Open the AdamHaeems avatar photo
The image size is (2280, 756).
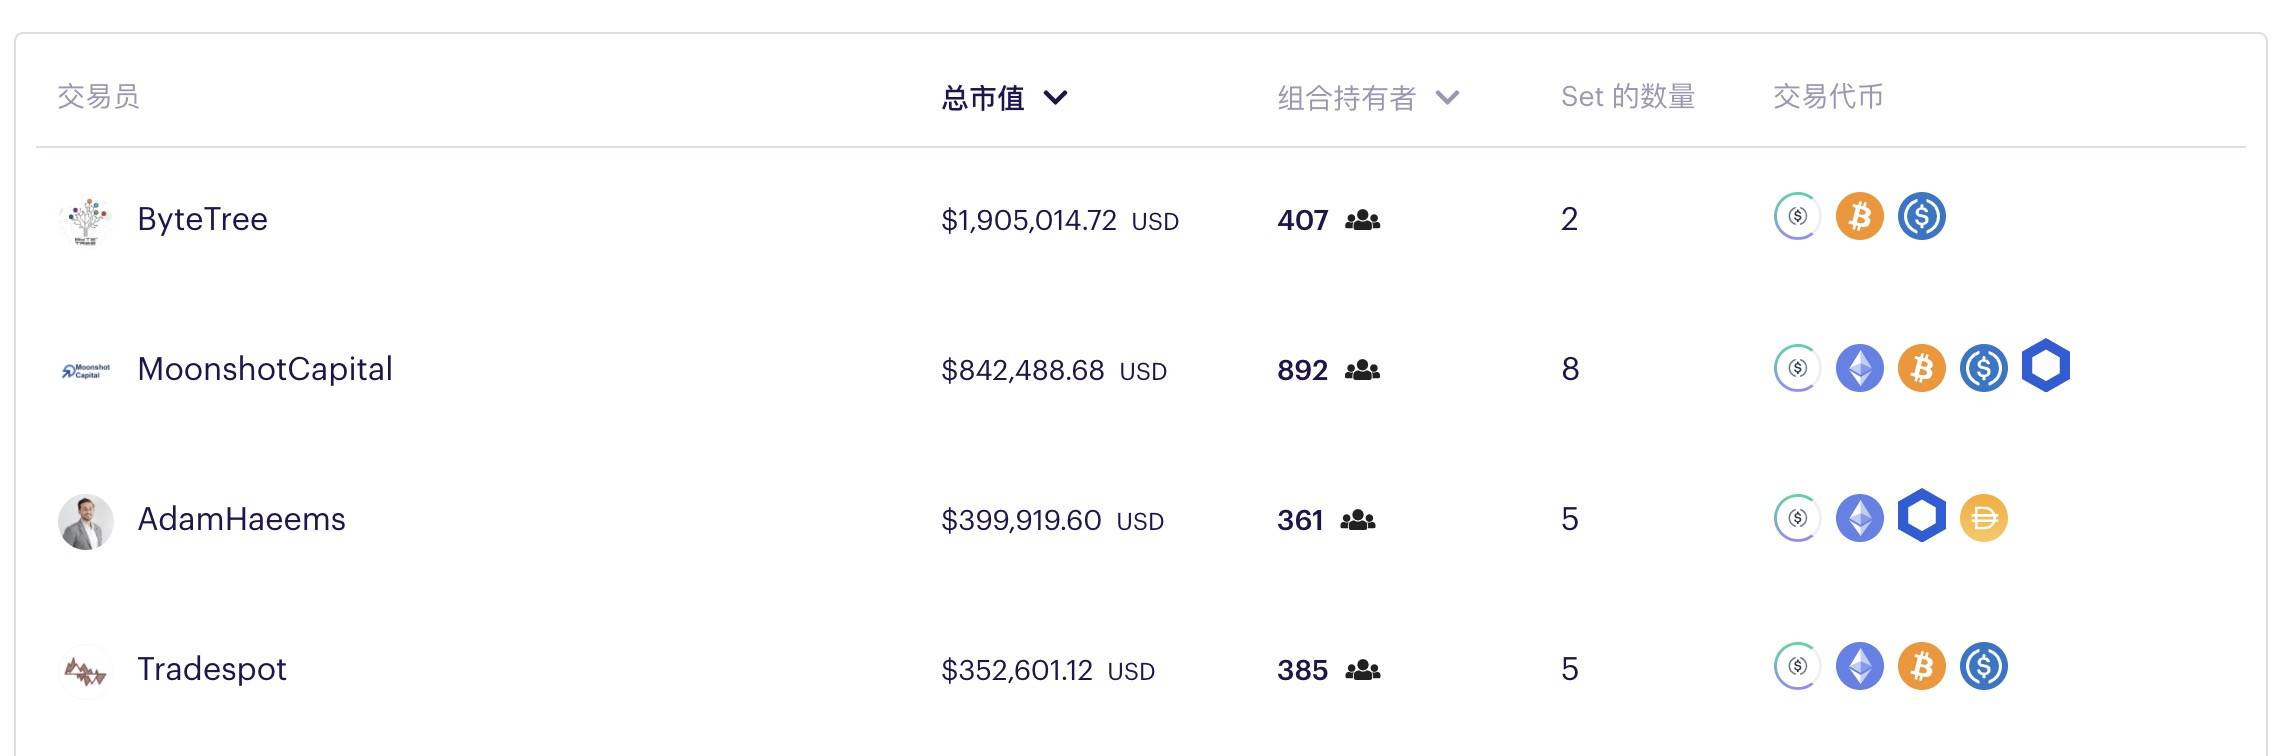pos(86,521)
